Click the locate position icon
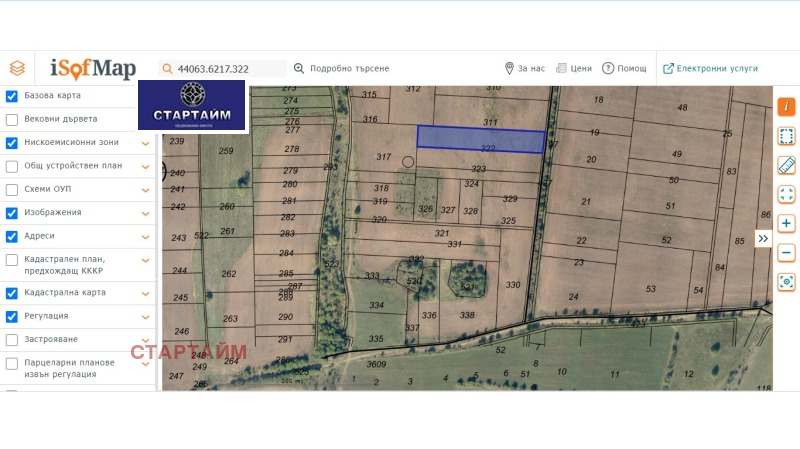This screenshot has height=449, width=800. 786,282
